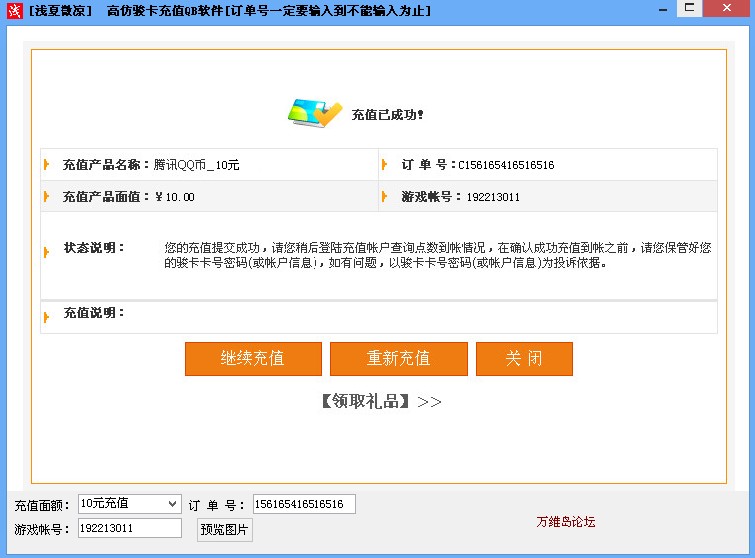Click the ¥10.00 face value

point(175,197)
